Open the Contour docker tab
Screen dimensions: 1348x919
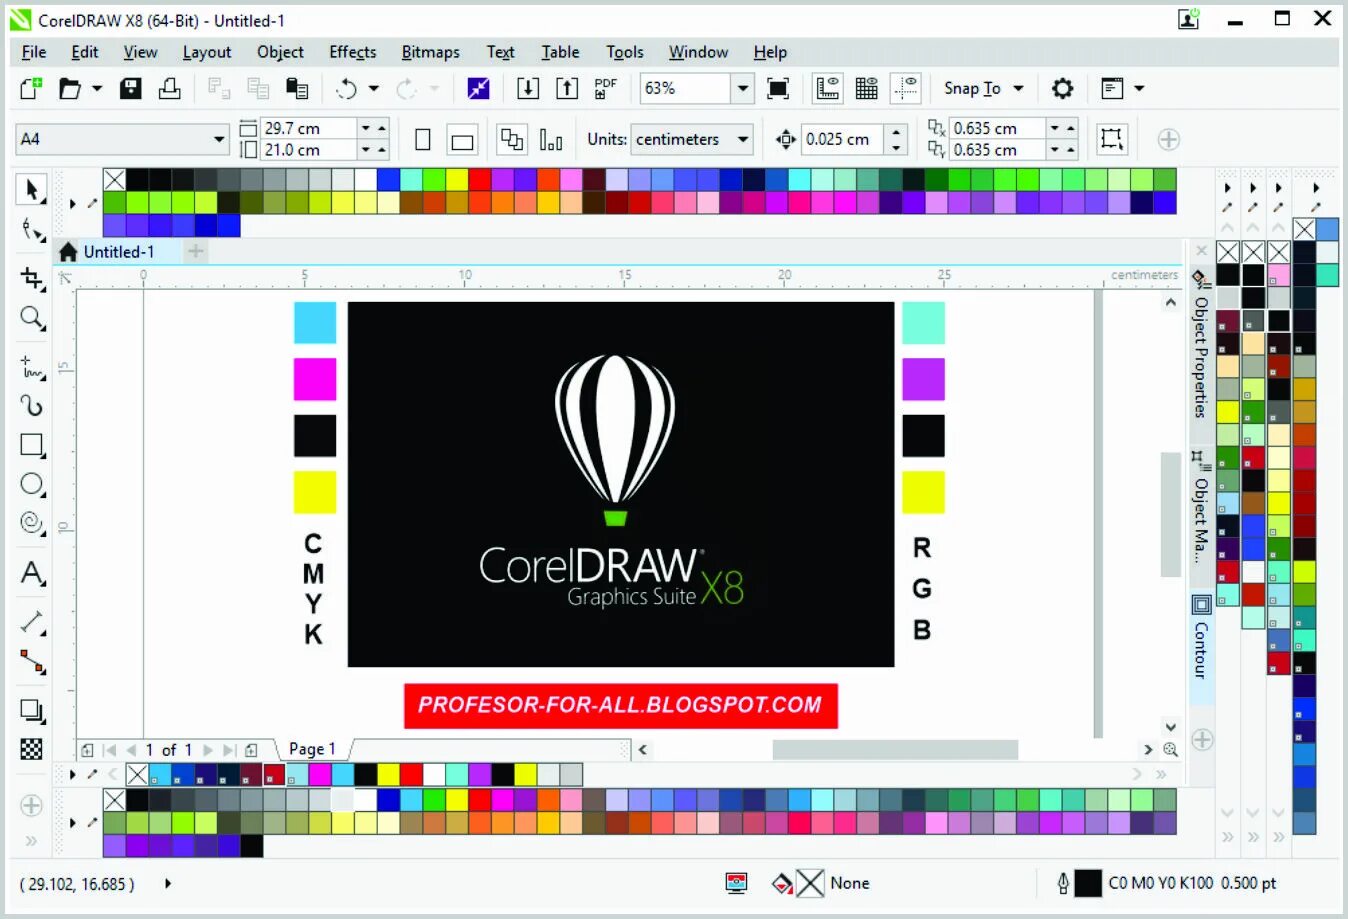pos(1201,638)
